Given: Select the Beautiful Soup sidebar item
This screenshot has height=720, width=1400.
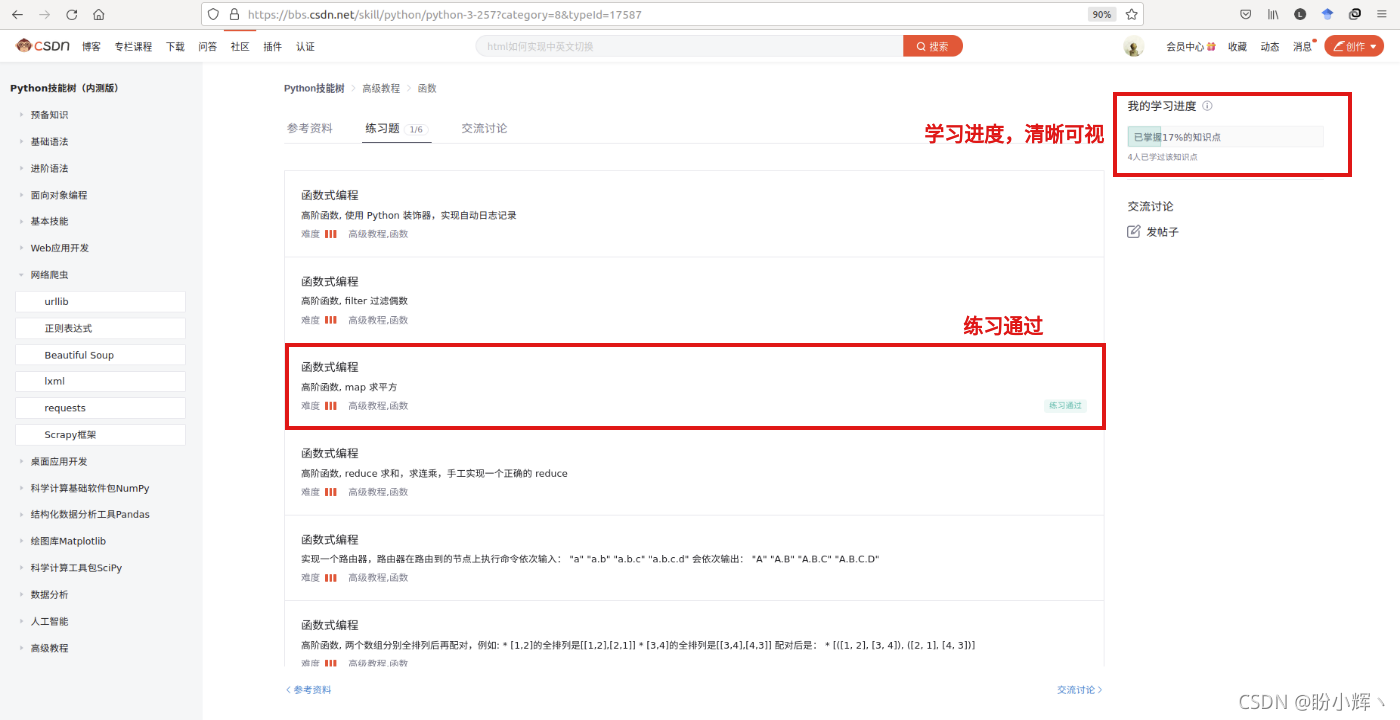Looking at the screenshot, I should [x=101, y=355].
